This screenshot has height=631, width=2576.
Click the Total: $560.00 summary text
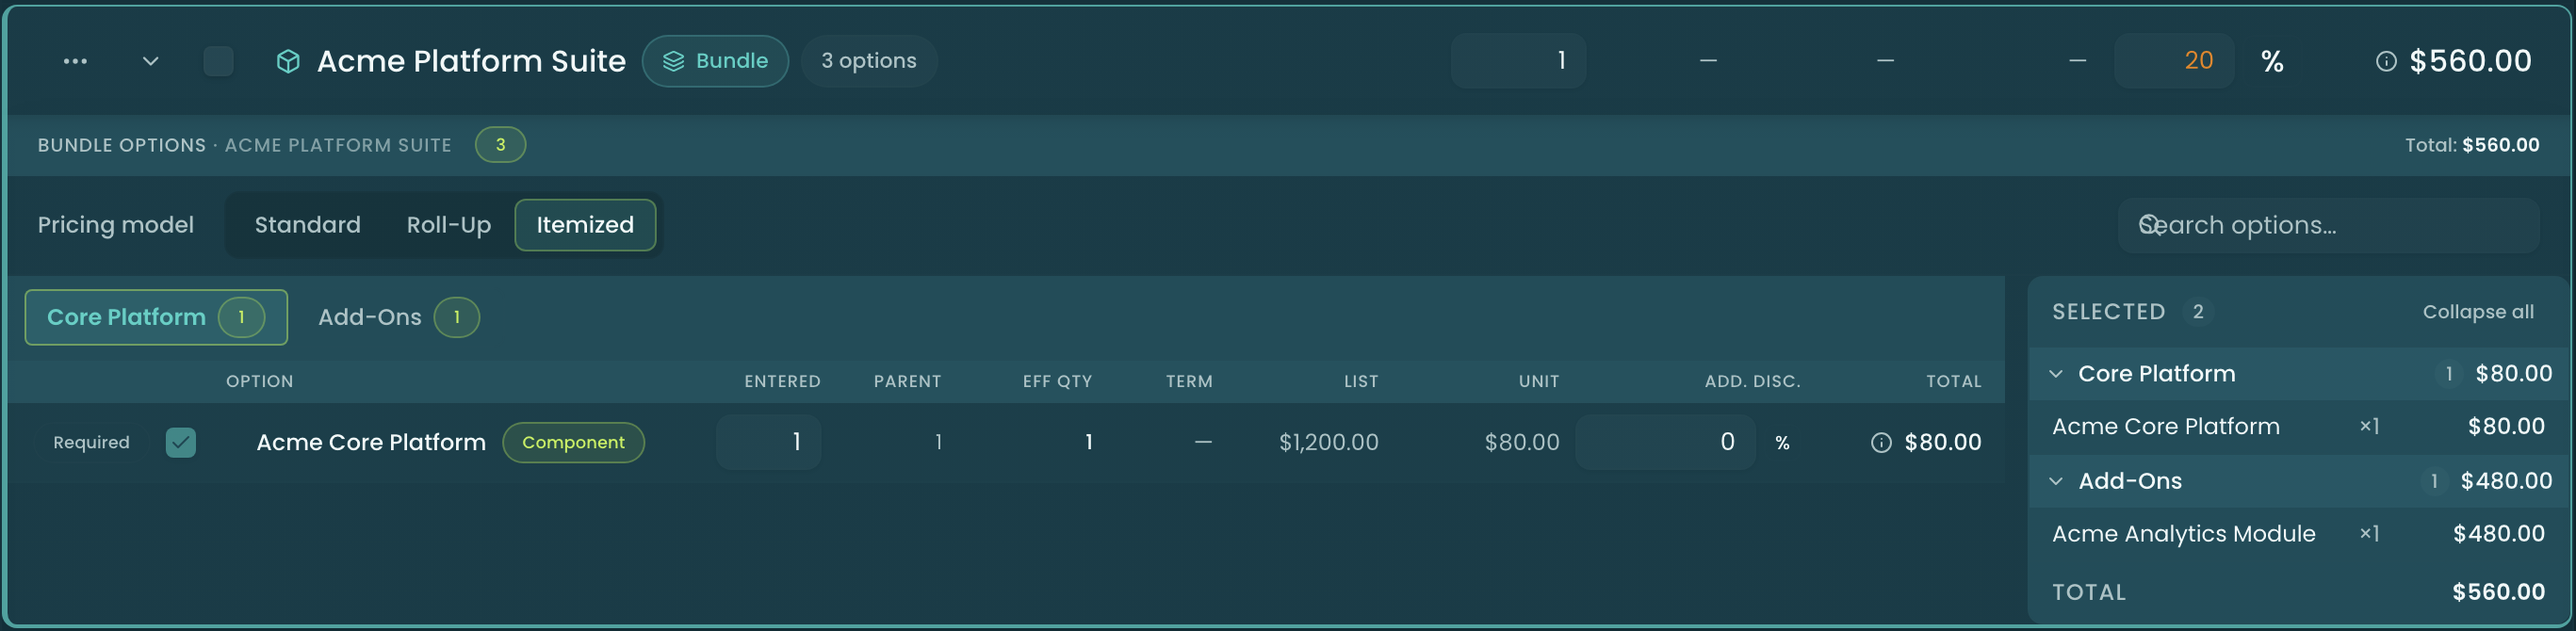point(2471,145)
